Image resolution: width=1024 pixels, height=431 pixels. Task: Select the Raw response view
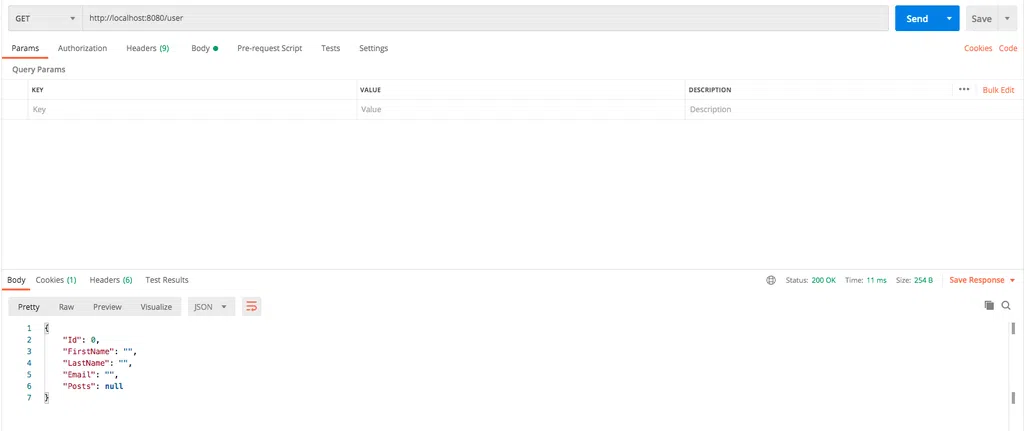click(66, 306)
